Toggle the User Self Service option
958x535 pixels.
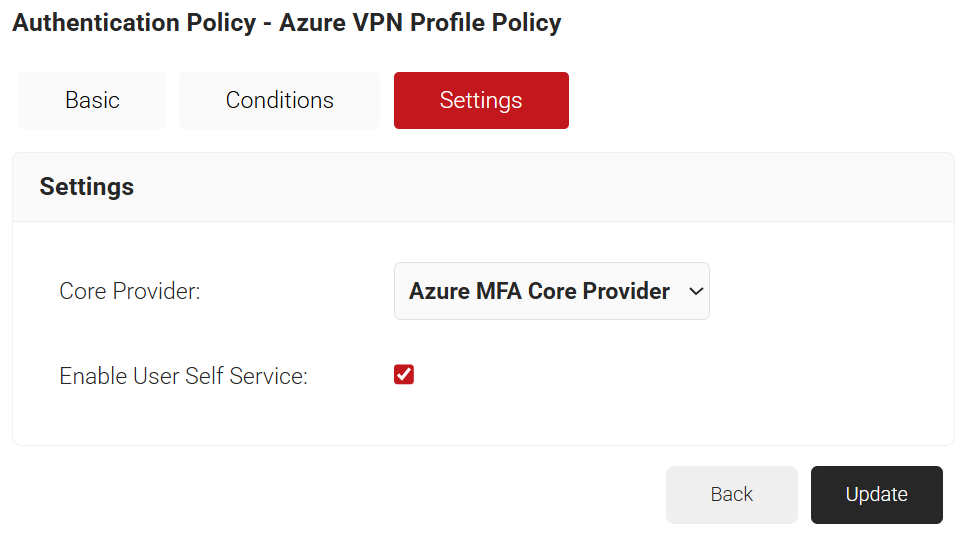point(404,375)
